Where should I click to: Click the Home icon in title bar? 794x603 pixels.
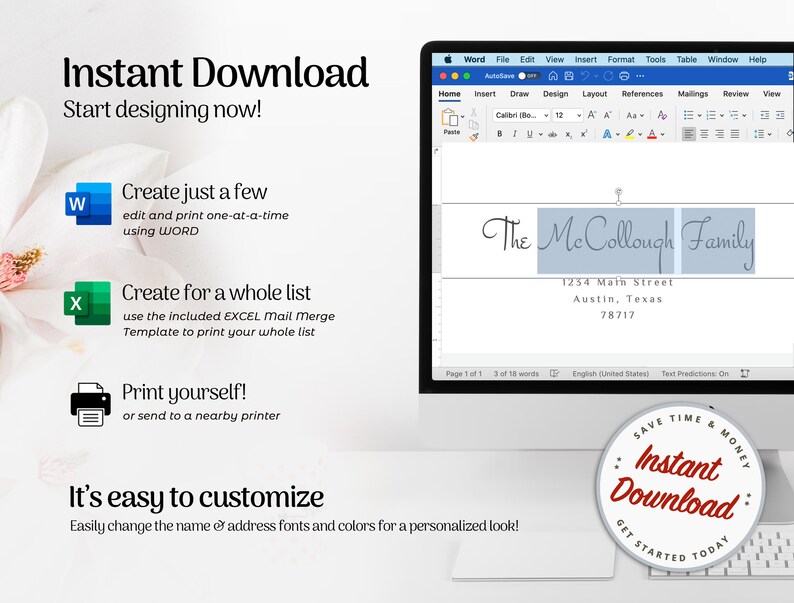click(x=553, y=76)
